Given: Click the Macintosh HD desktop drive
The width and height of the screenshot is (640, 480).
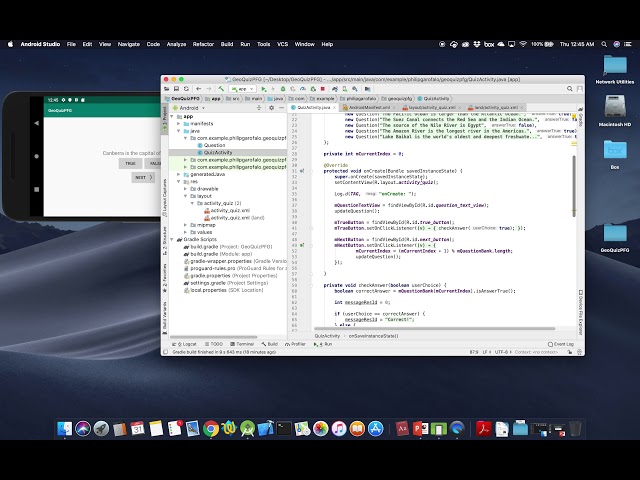Looking at the screenshot, I should pos(615,110).
